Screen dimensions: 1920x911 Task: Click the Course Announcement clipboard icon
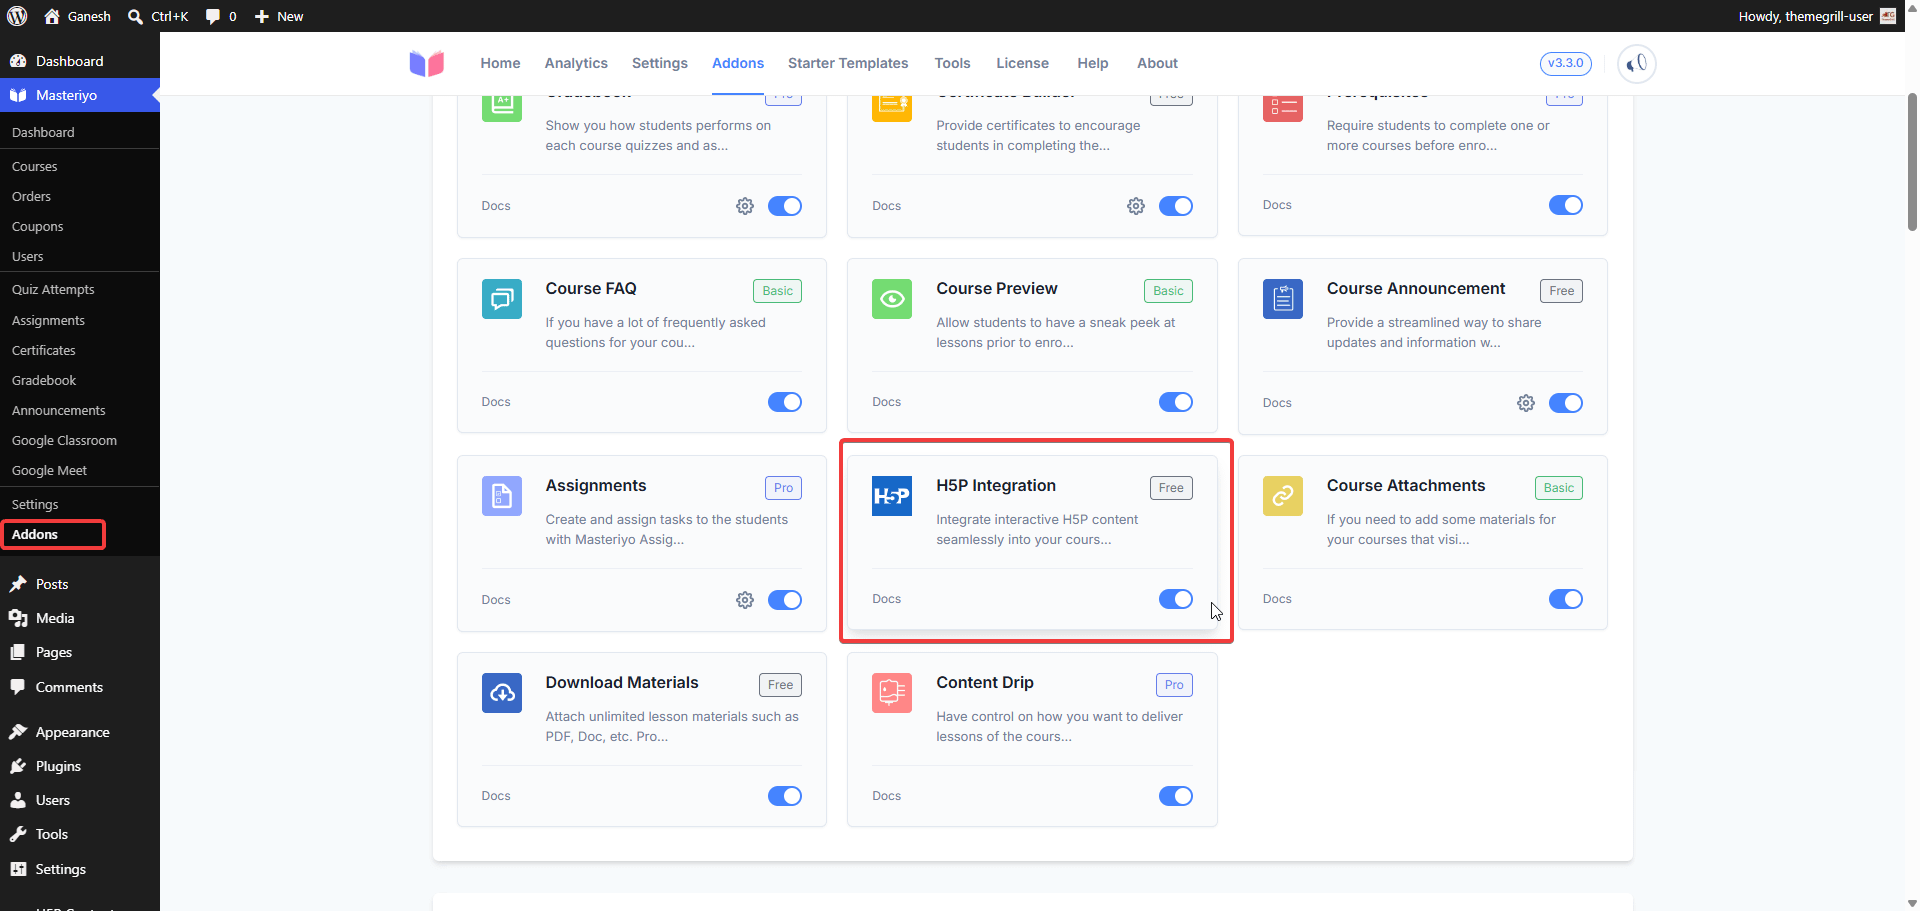pos(1283,299)
